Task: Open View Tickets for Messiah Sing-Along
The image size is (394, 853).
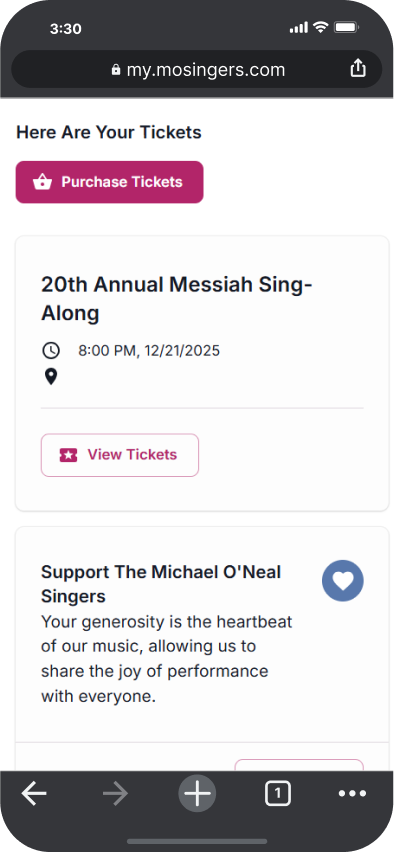Action: [x=120, y=455]
